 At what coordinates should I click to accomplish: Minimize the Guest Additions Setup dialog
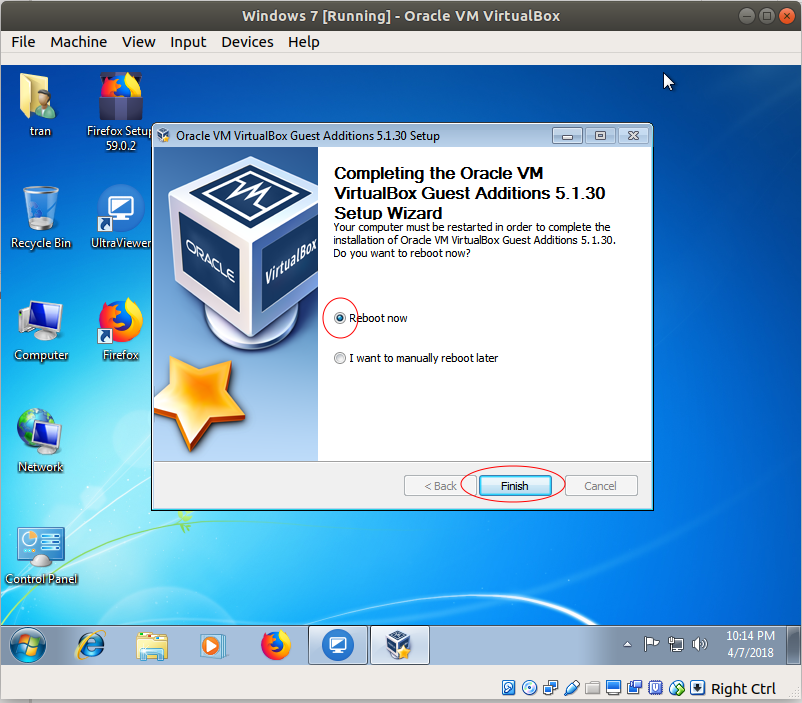coord(567,136)
